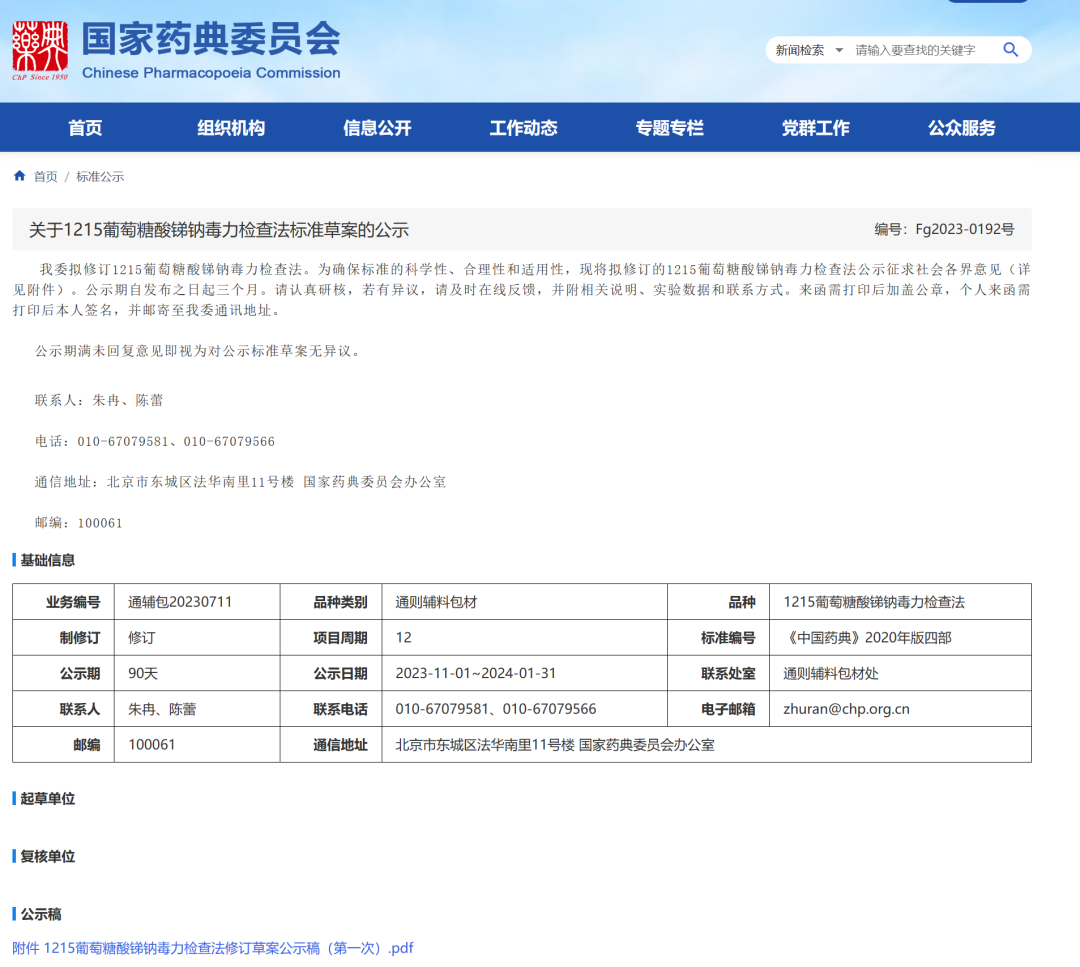Click the 基础信息 section heading
Image resolution: width=1080 pixels, height=967 pixels.
click(x=47, y=560)
